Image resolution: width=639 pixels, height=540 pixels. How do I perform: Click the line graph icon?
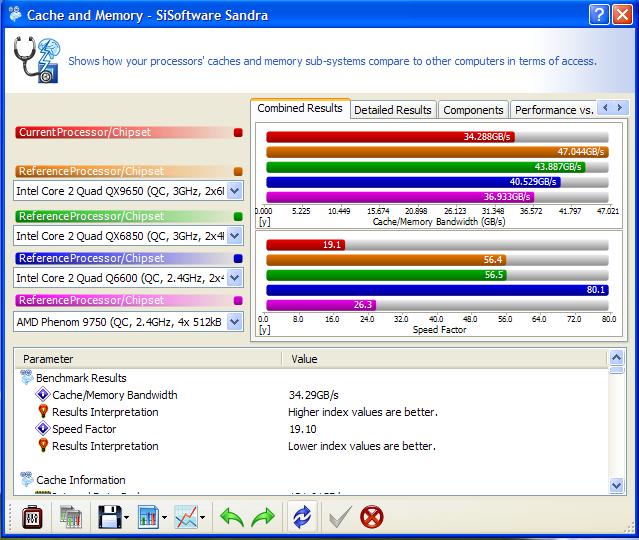coord(186,517)
